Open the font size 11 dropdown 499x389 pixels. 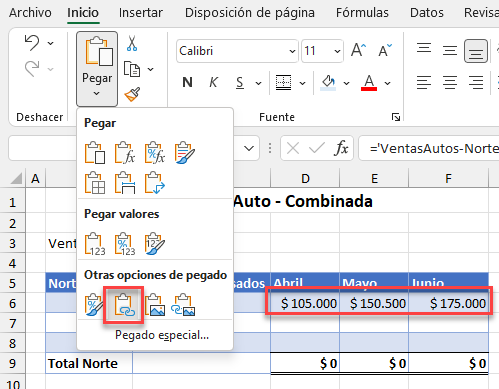(337, 51)
